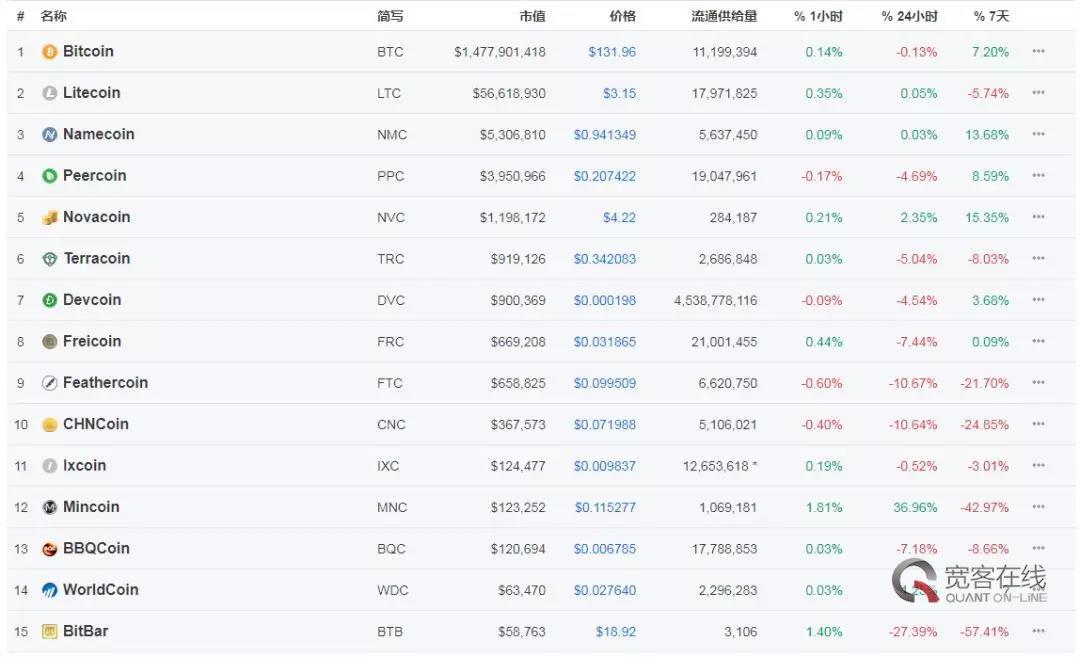This screenshot has width=1080, height=657.
Task: Select Ixcoin supply 12,653,618 *
Action: pyautogui.click(x=720, y=467)
